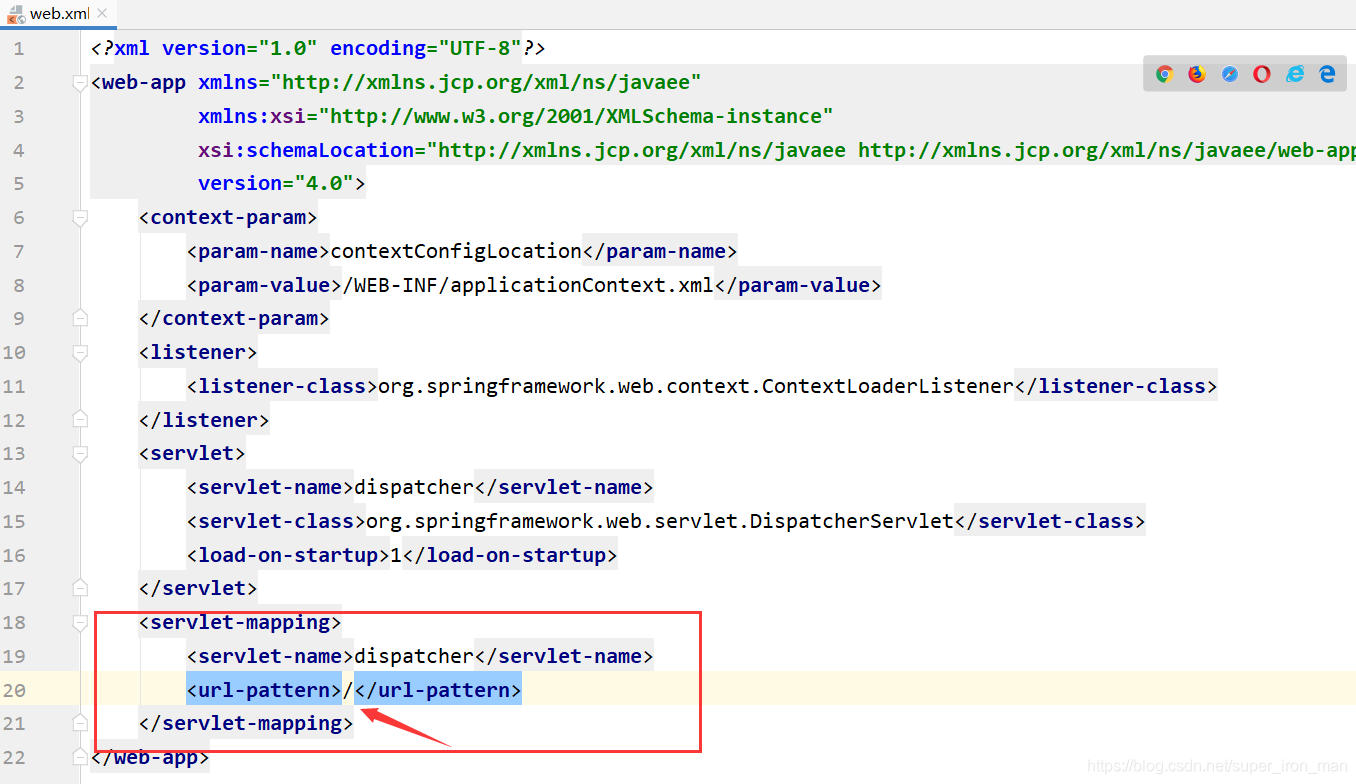Click dispatcher servlet name on line 19
This screenshot has height=784, width=1356.
[414, 656]
